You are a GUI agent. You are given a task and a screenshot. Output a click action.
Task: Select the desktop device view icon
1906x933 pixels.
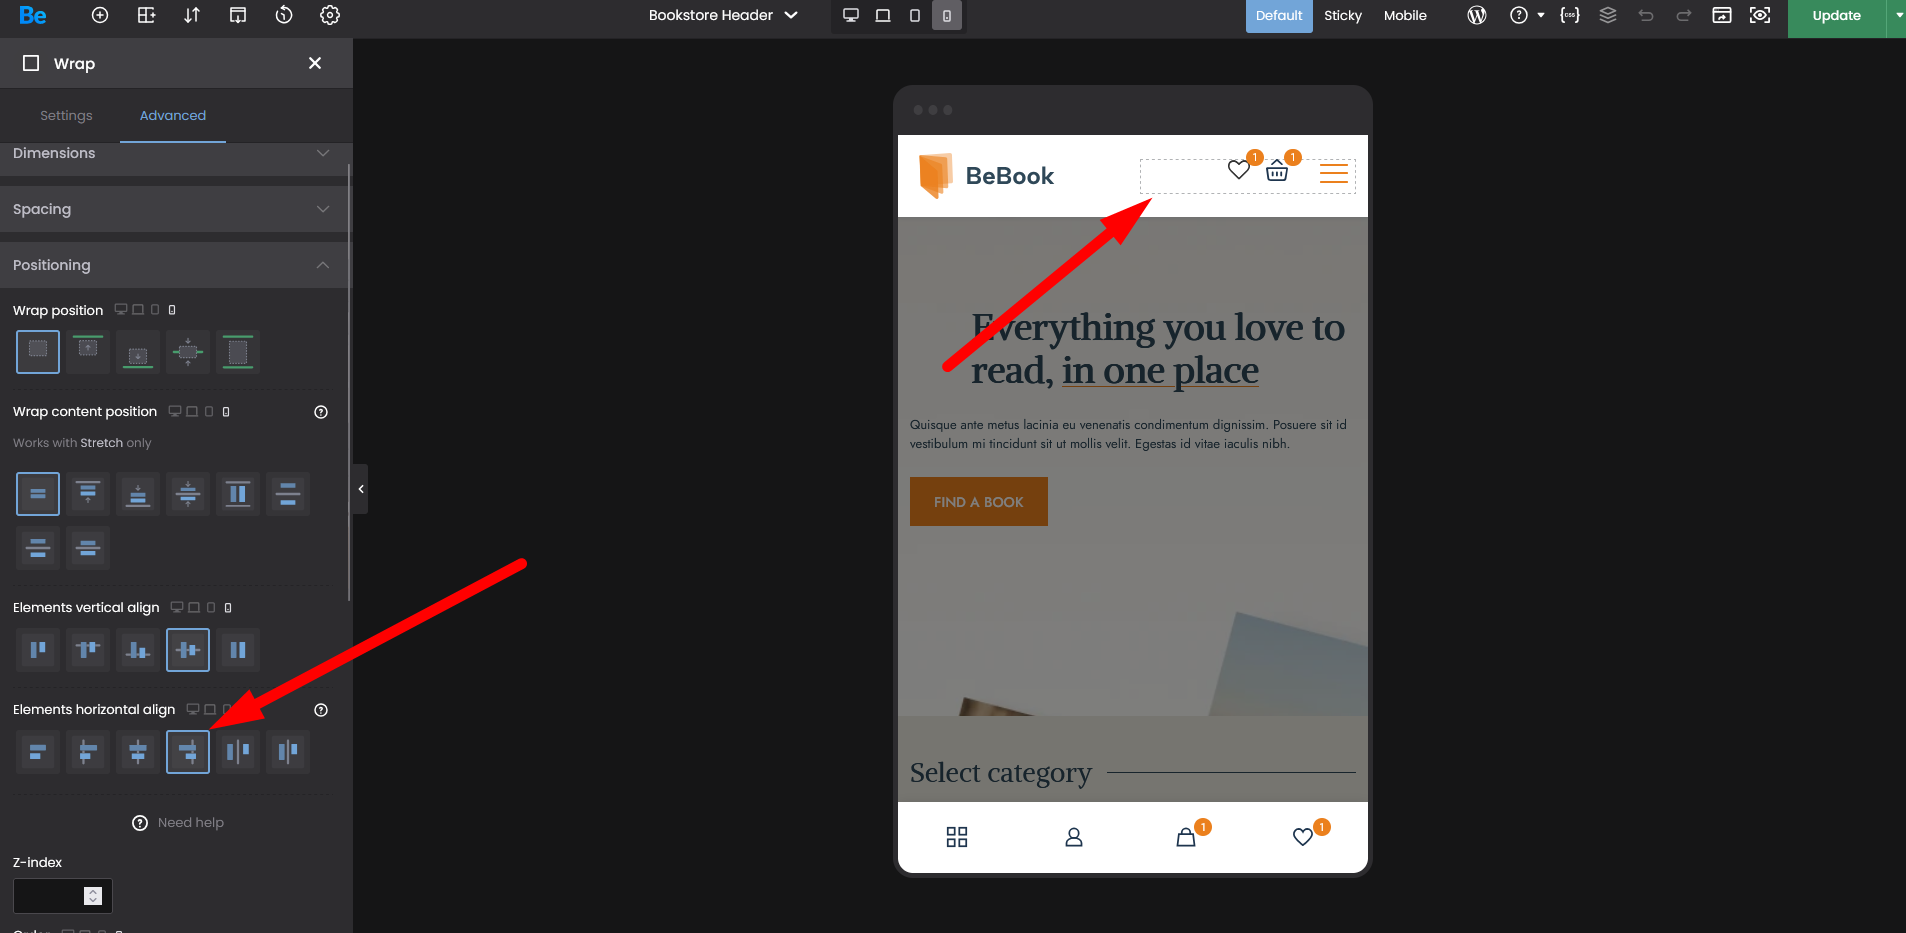851,15
